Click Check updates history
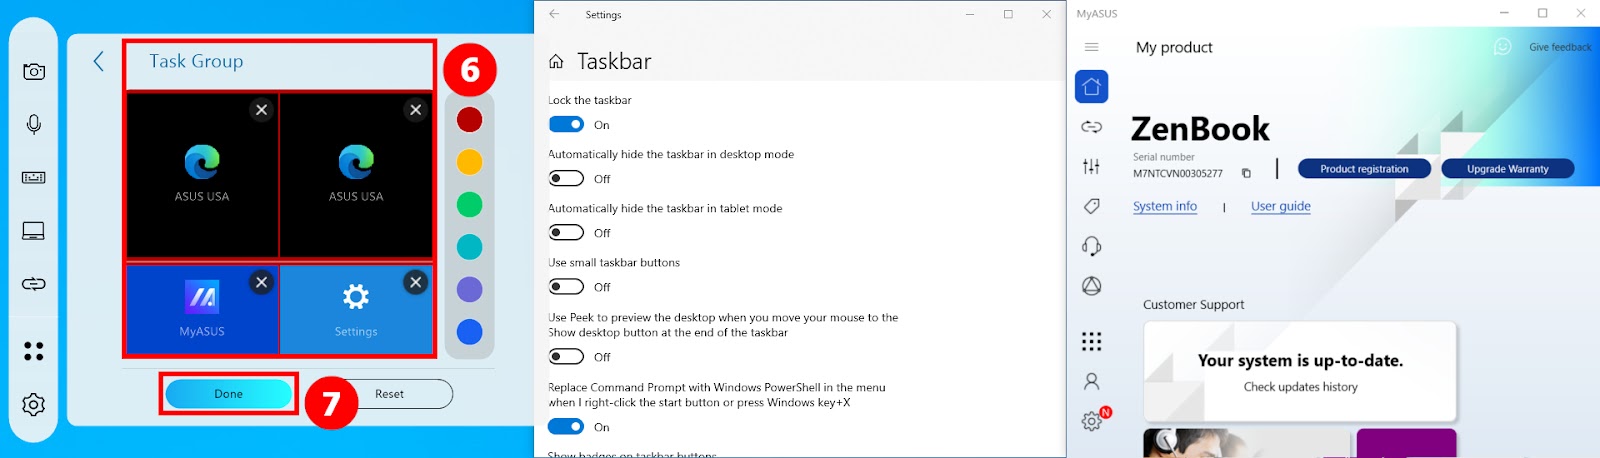The height and width of the screenshot is (458, 1600). click(x=1301, y=387)
